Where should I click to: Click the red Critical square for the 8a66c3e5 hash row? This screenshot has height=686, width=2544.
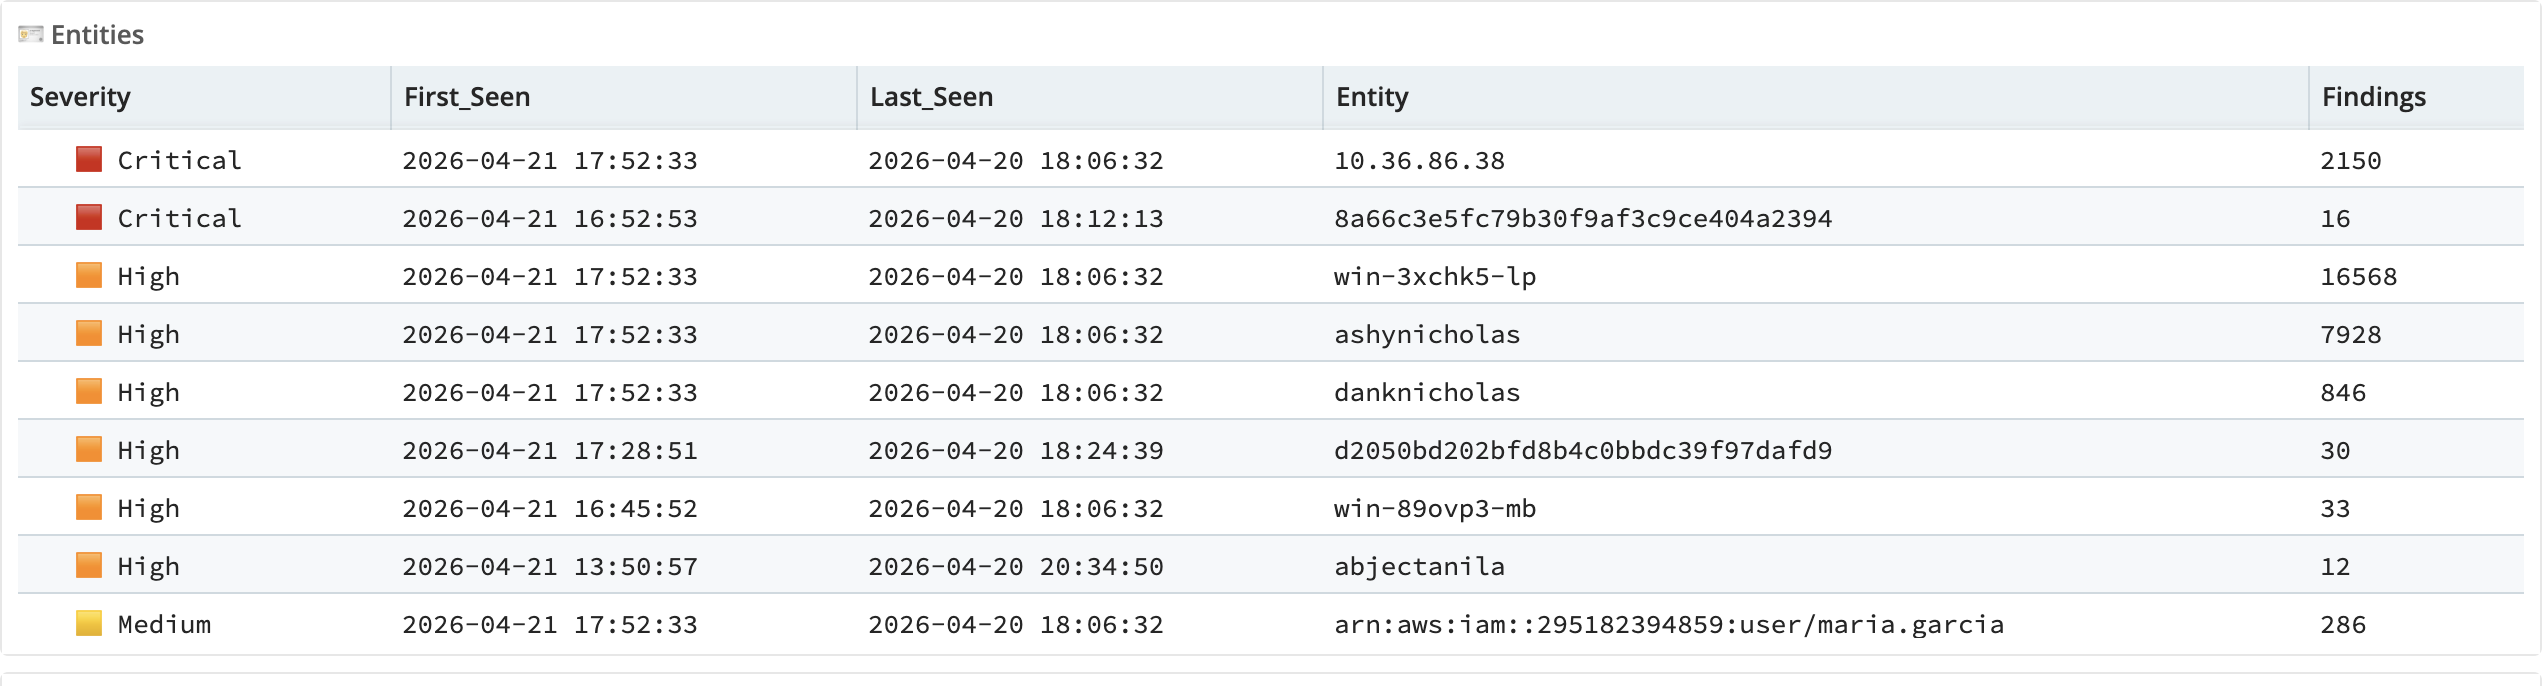coord(89,217)
